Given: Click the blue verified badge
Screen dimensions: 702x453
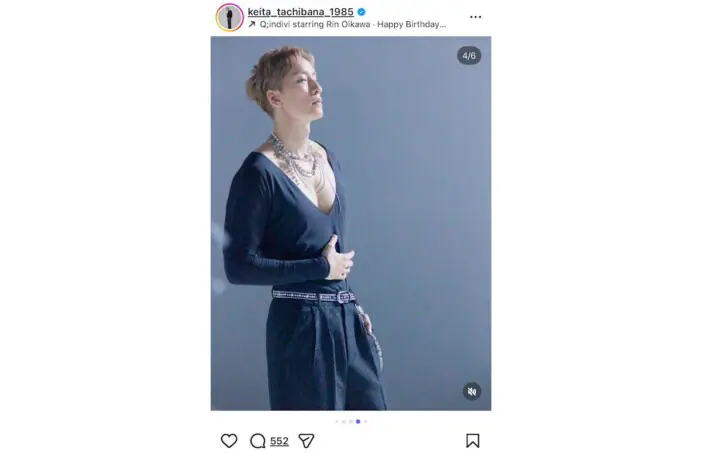Looking at the screenshot, I should point(362,12).
